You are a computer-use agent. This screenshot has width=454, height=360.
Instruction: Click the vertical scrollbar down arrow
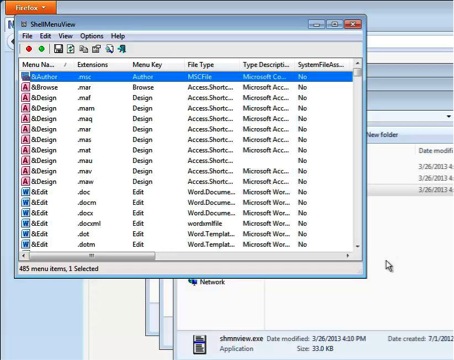pos(357,246)
